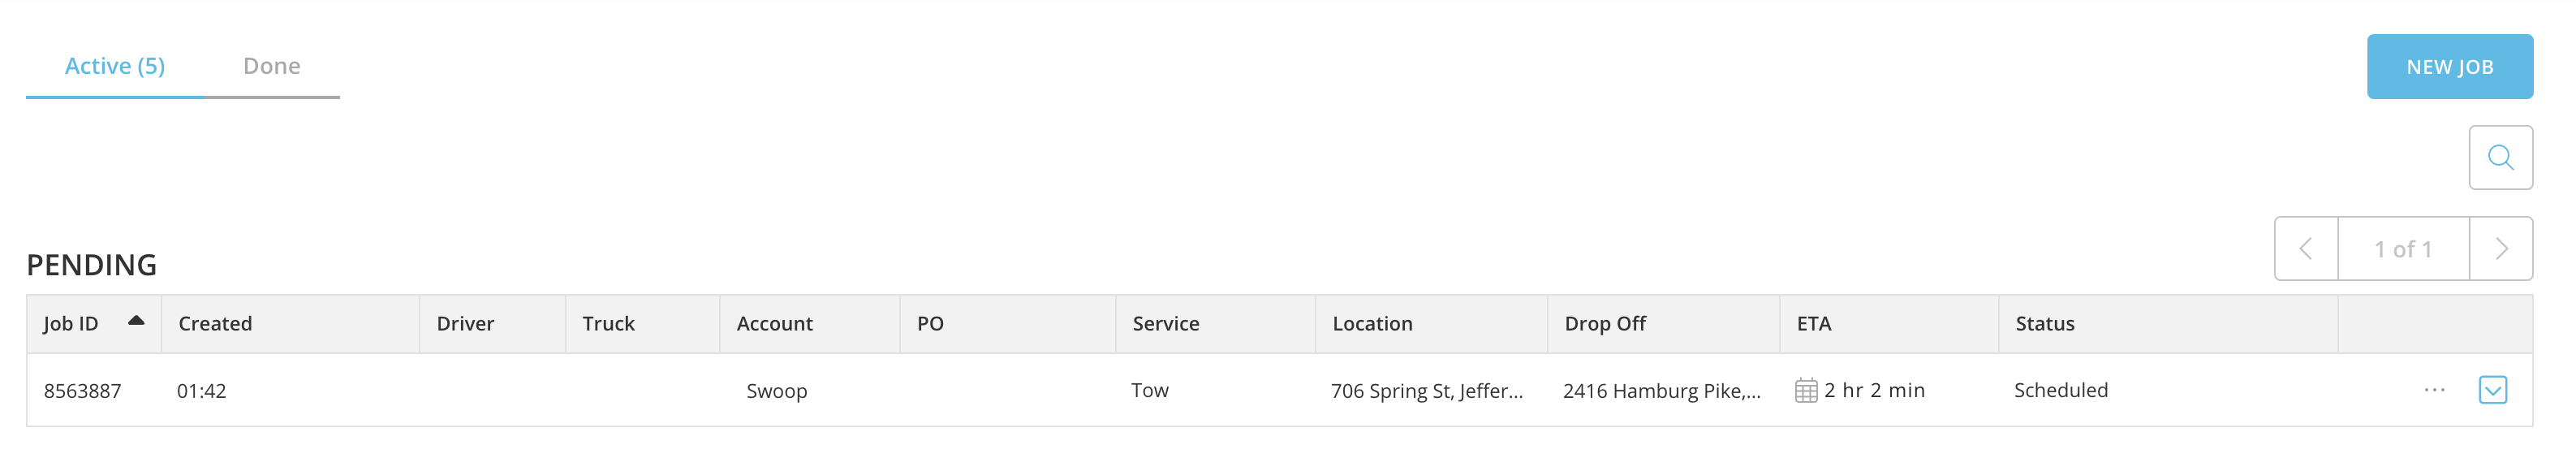Click the 1 of 1 page indicator
The image size is (2576, 458).
(2403, 249)
